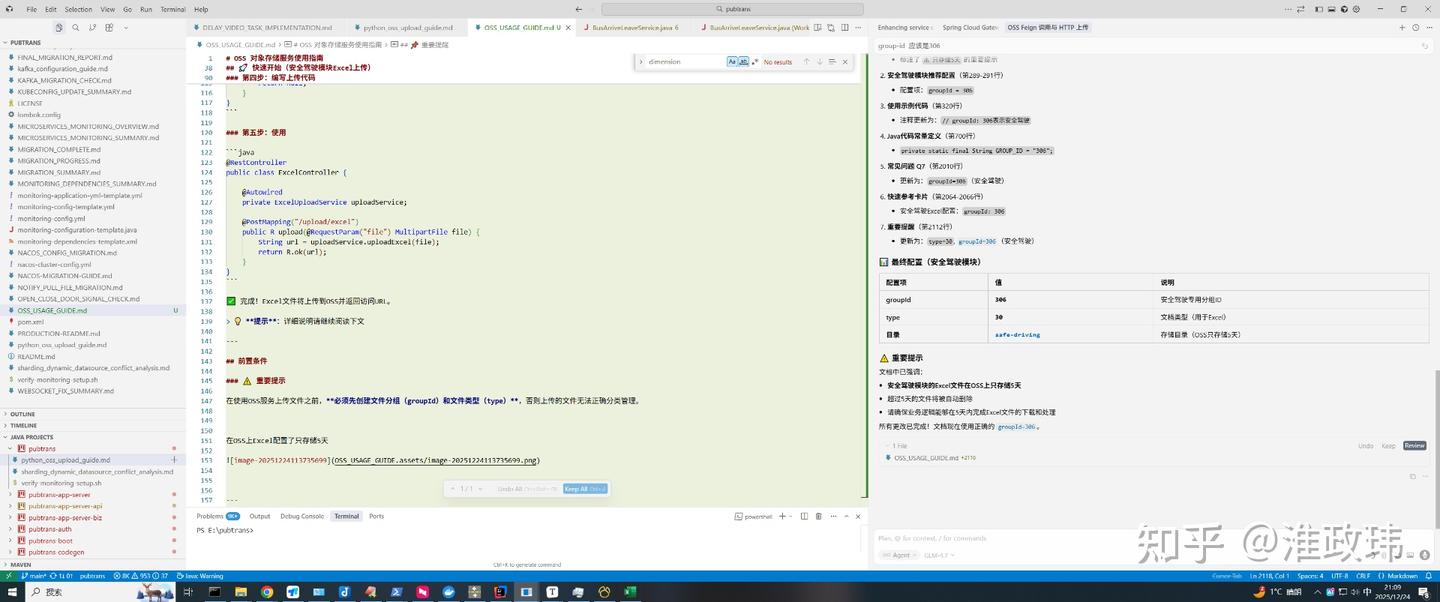Click the notifications bell in status bar
The image size is (1440, 602).
tap(1429, 575)
